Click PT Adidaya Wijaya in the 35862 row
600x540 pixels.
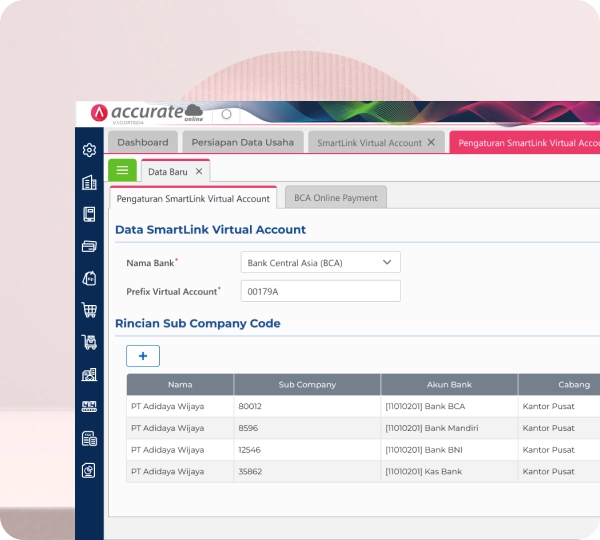tap(180, 471)
